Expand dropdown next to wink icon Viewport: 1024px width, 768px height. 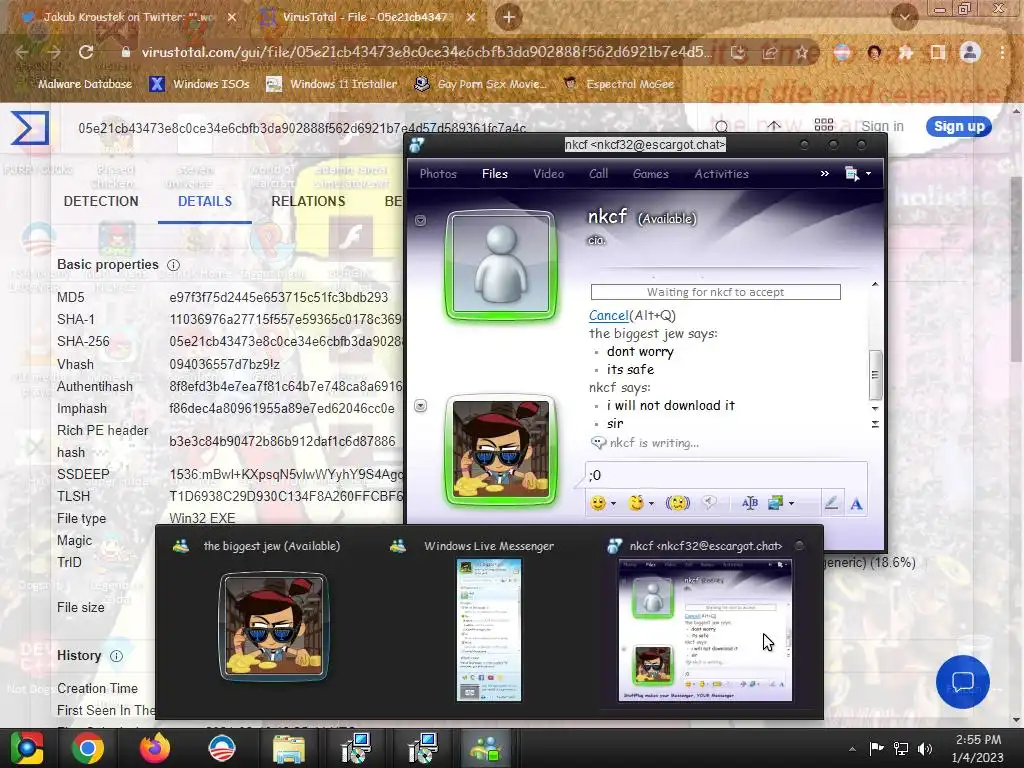tap(651, 504)
